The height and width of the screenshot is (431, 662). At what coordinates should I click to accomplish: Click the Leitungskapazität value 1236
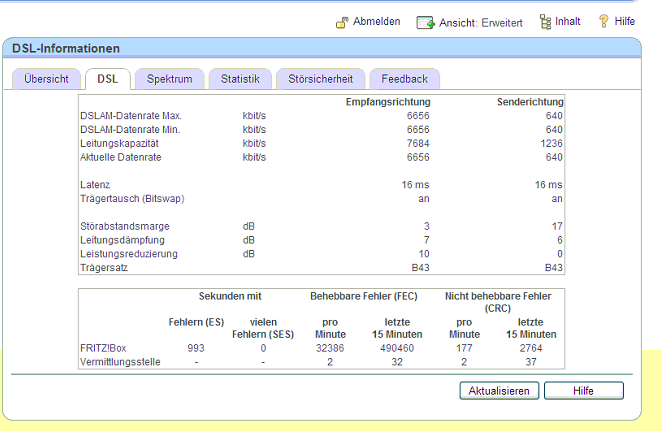[551, 144]
